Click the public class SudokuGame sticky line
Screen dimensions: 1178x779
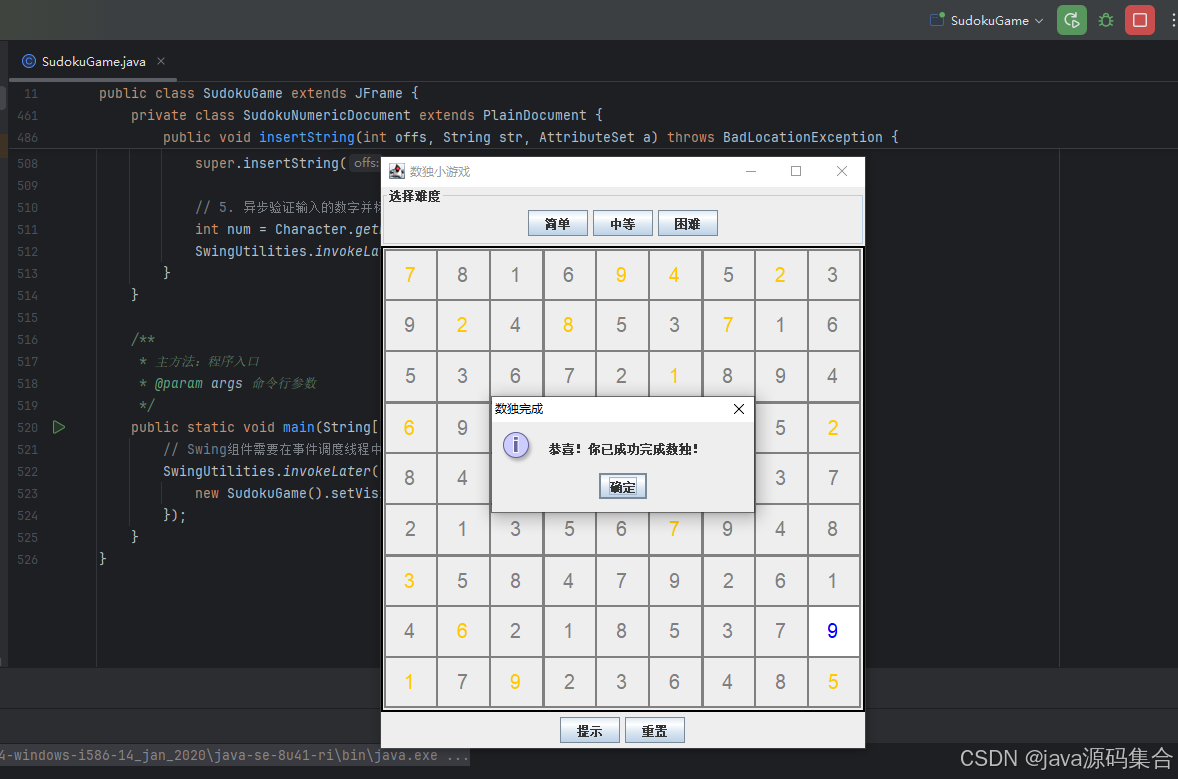(x=258, y=93)
